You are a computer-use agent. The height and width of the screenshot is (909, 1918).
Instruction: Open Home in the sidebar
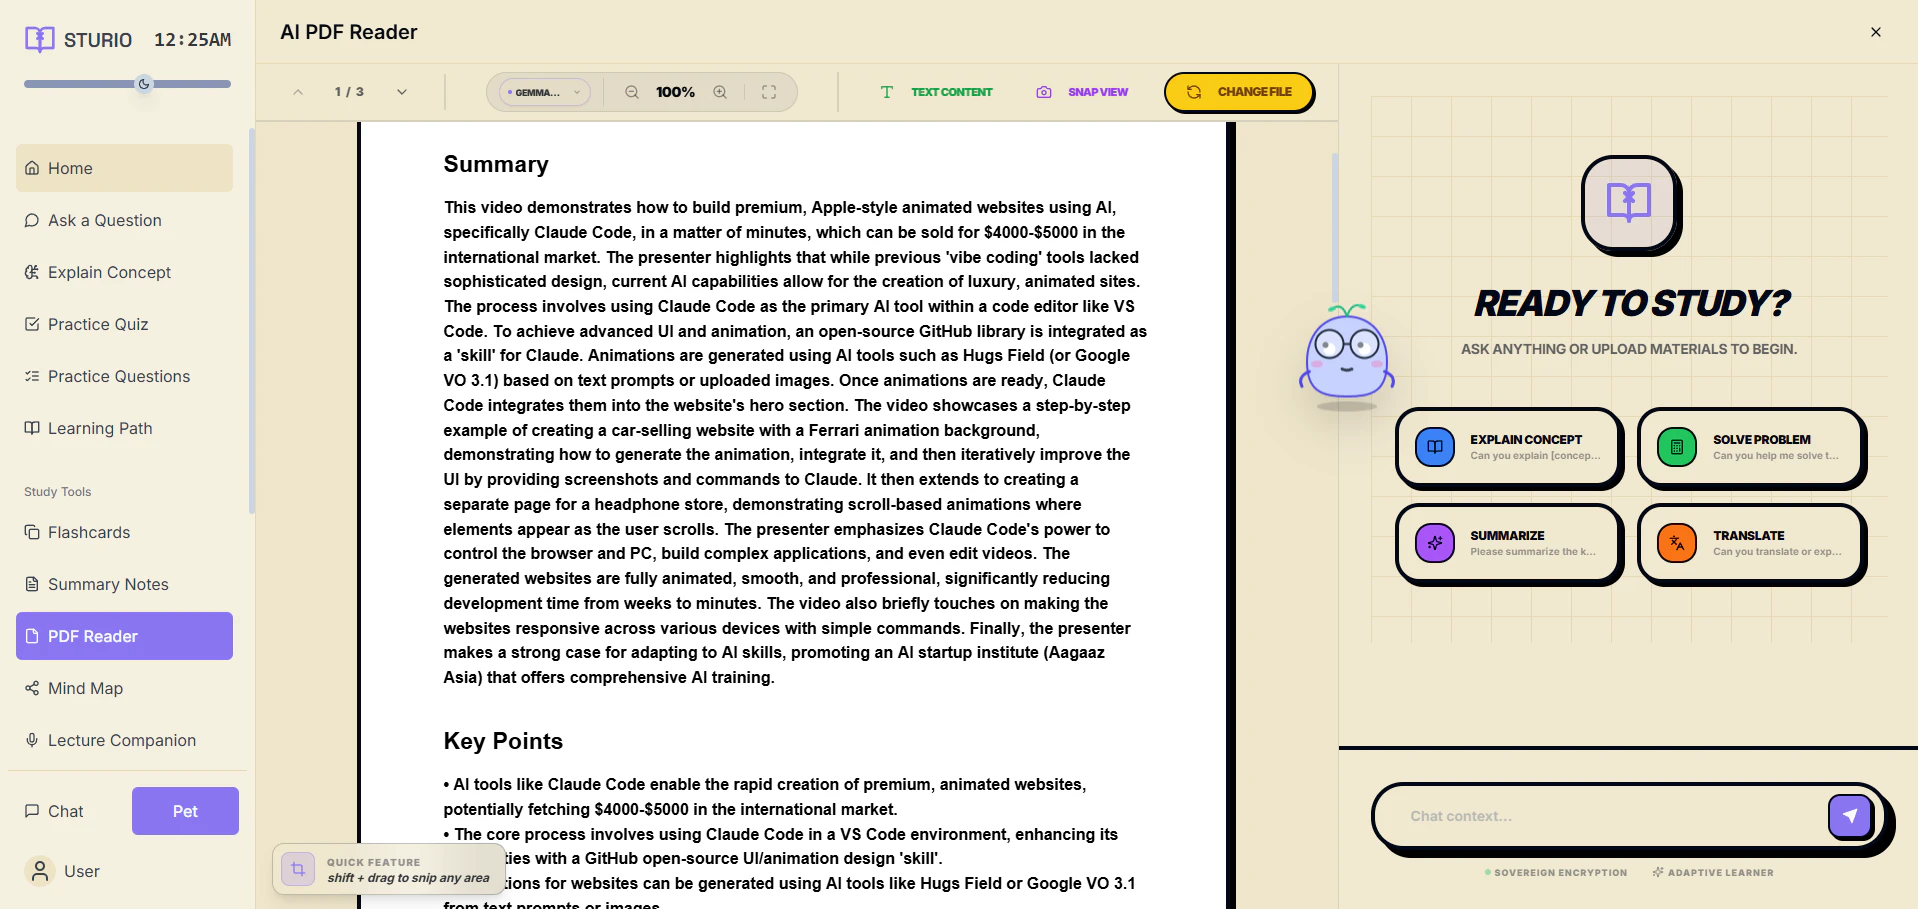(x=124, y=168)
